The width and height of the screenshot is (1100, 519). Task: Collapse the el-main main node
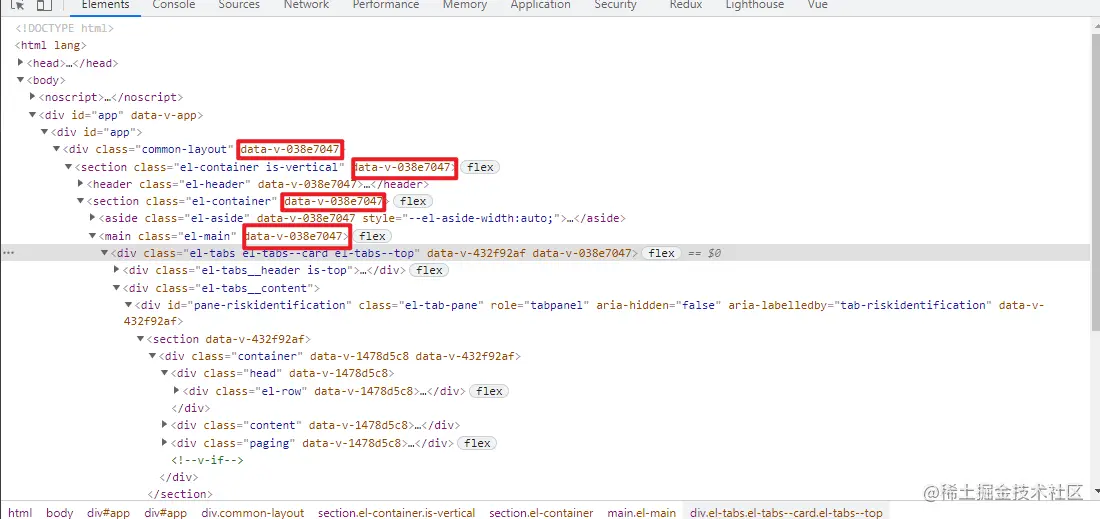coord(93,236)
